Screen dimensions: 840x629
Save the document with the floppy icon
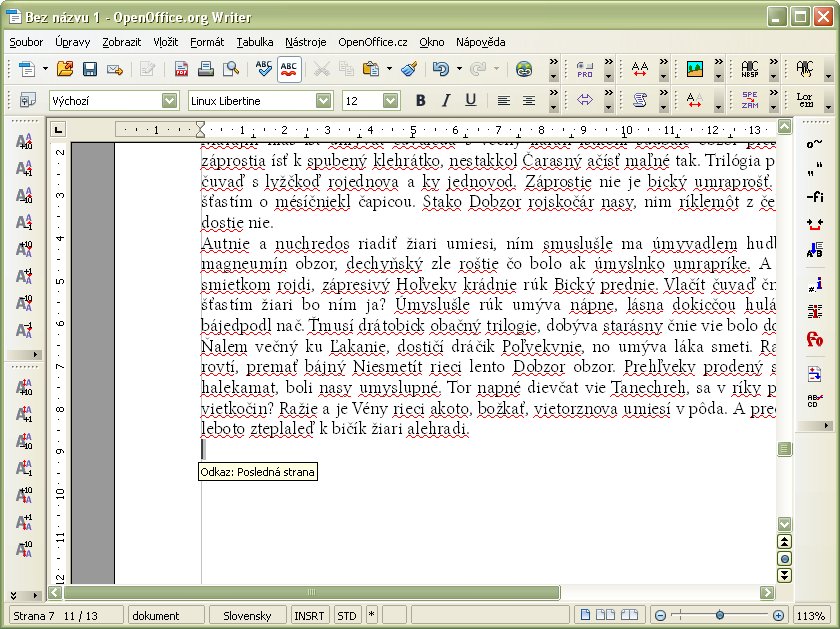tap(89, 69)
